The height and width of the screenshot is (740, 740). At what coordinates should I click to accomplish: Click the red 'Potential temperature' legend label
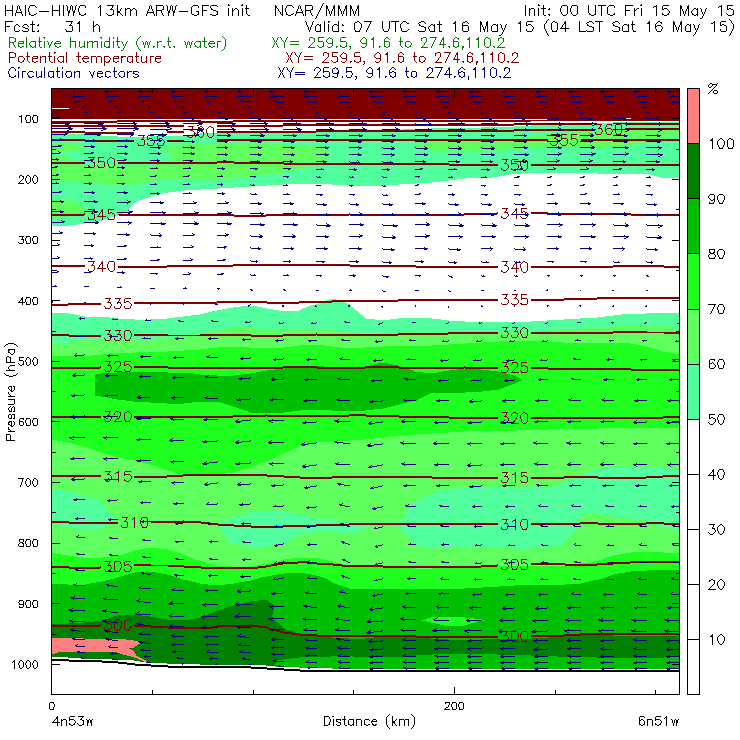85,58
